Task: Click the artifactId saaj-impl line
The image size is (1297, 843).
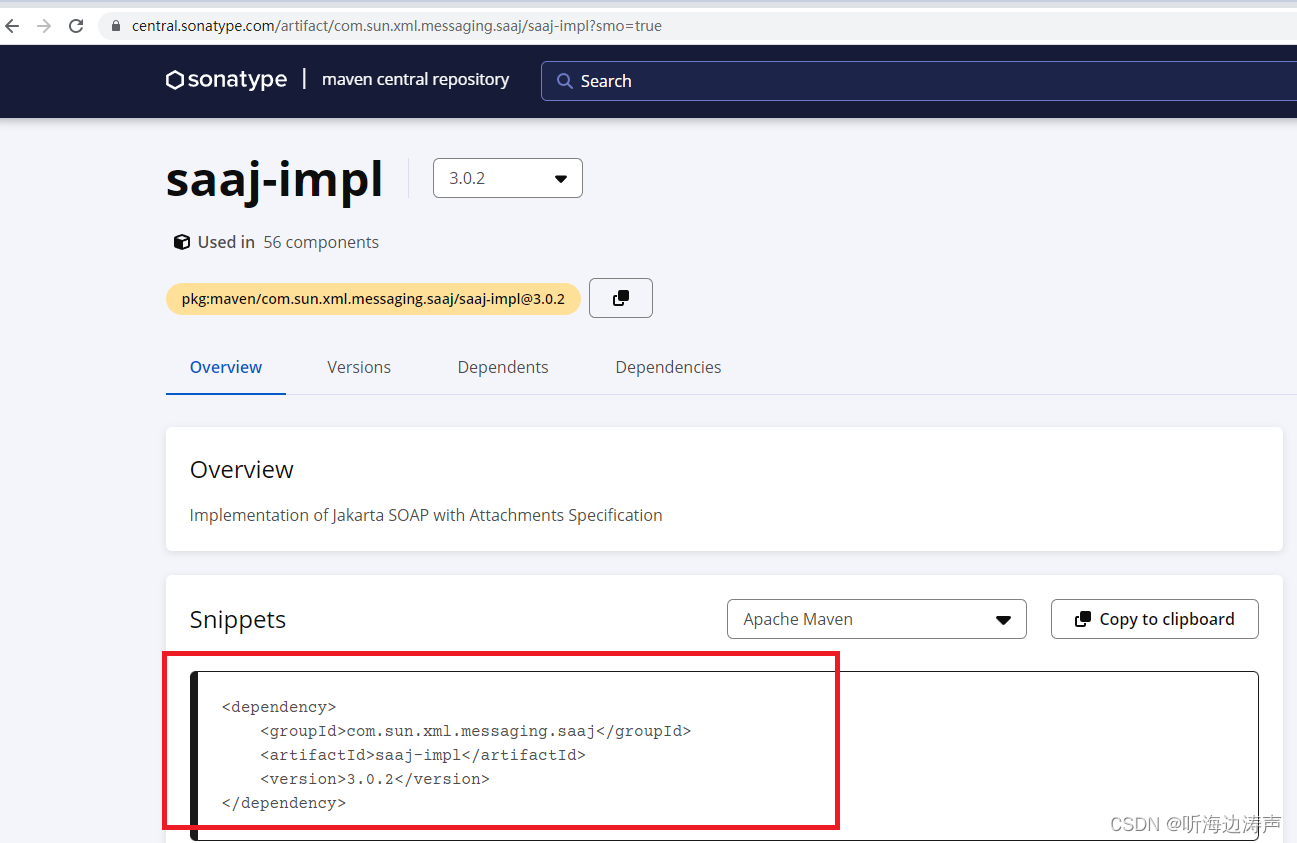Action: 423,755
